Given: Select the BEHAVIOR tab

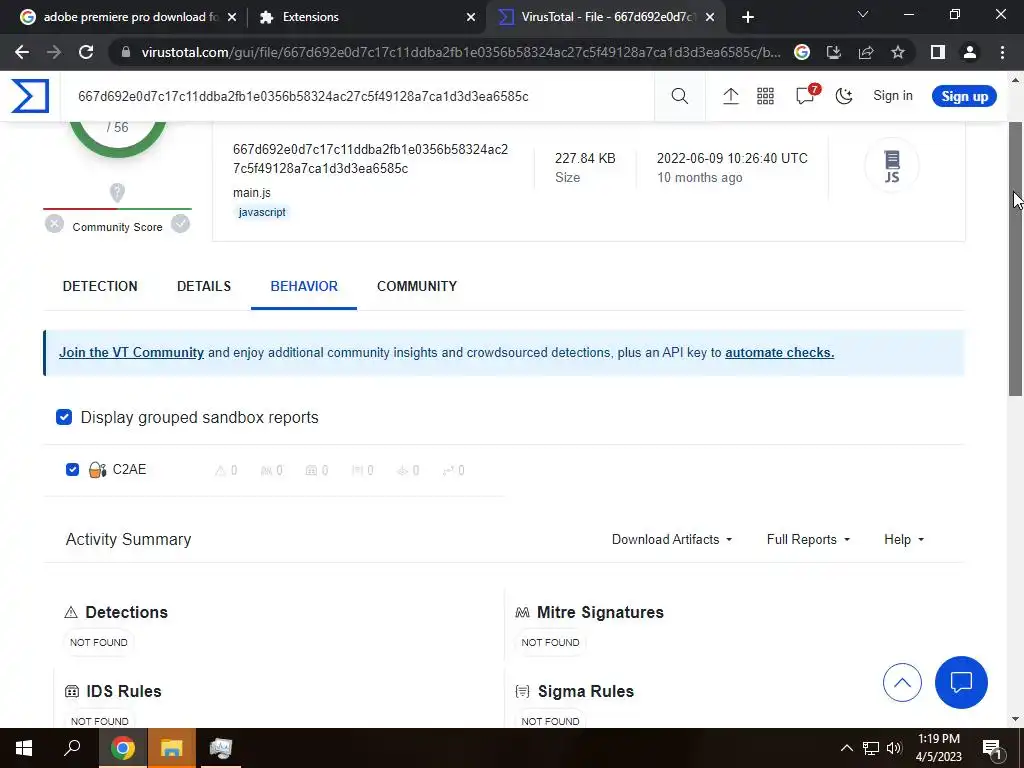Looking at the screenshot, I should 304,286.
